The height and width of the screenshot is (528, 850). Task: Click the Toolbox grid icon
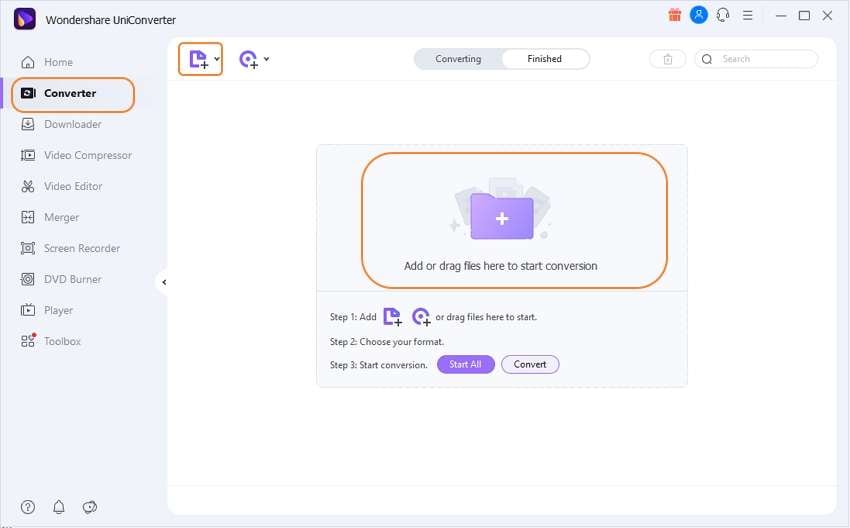(x=28, y=340)
